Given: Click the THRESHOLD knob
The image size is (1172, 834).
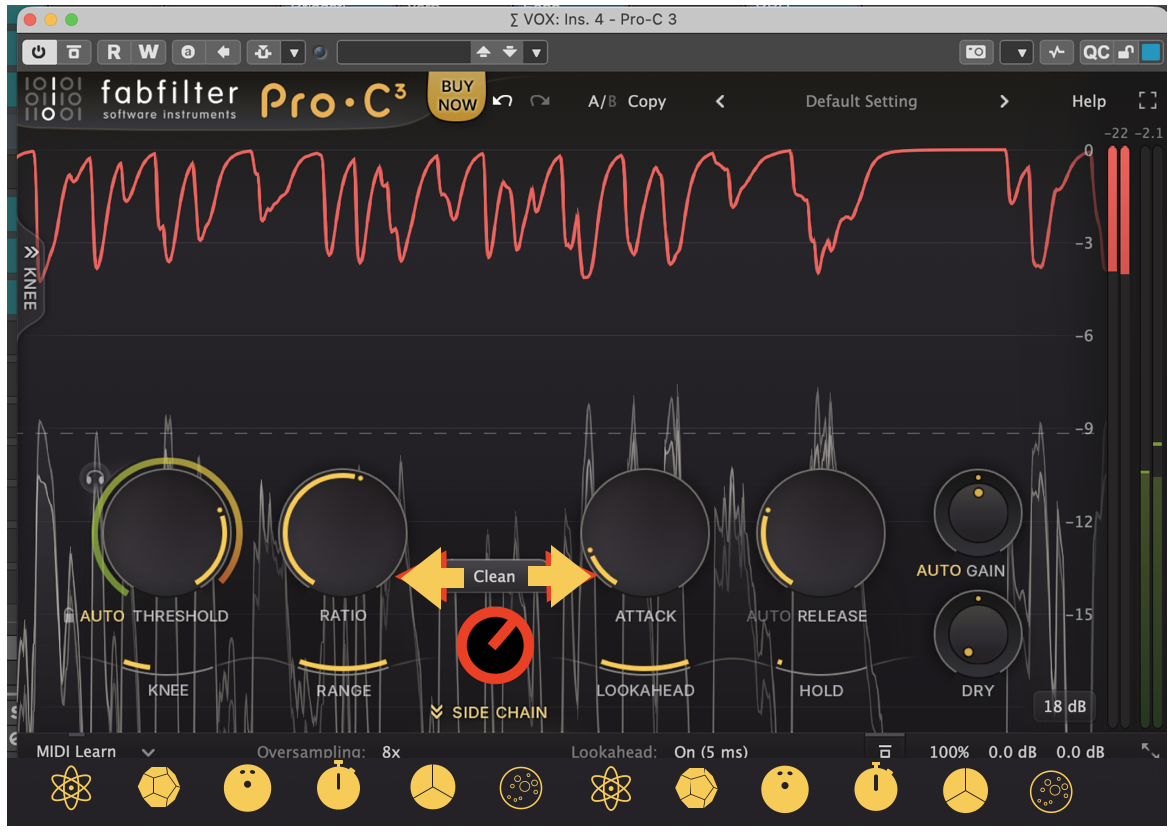Looking at the screenshot, I should tap(166, 532).
